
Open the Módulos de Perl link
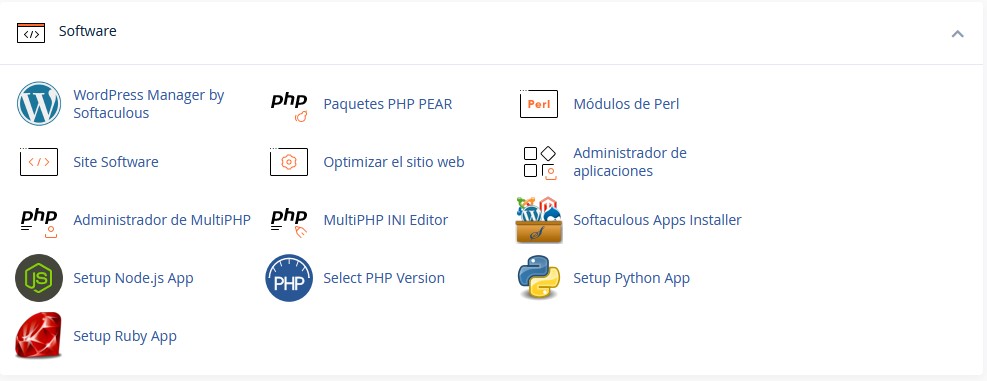click(626, 104)
